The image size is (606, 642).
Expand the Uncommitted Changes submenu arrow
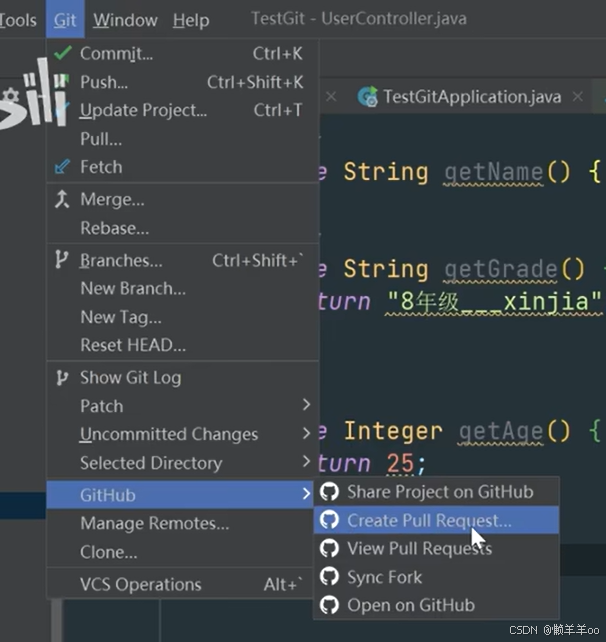306,433
